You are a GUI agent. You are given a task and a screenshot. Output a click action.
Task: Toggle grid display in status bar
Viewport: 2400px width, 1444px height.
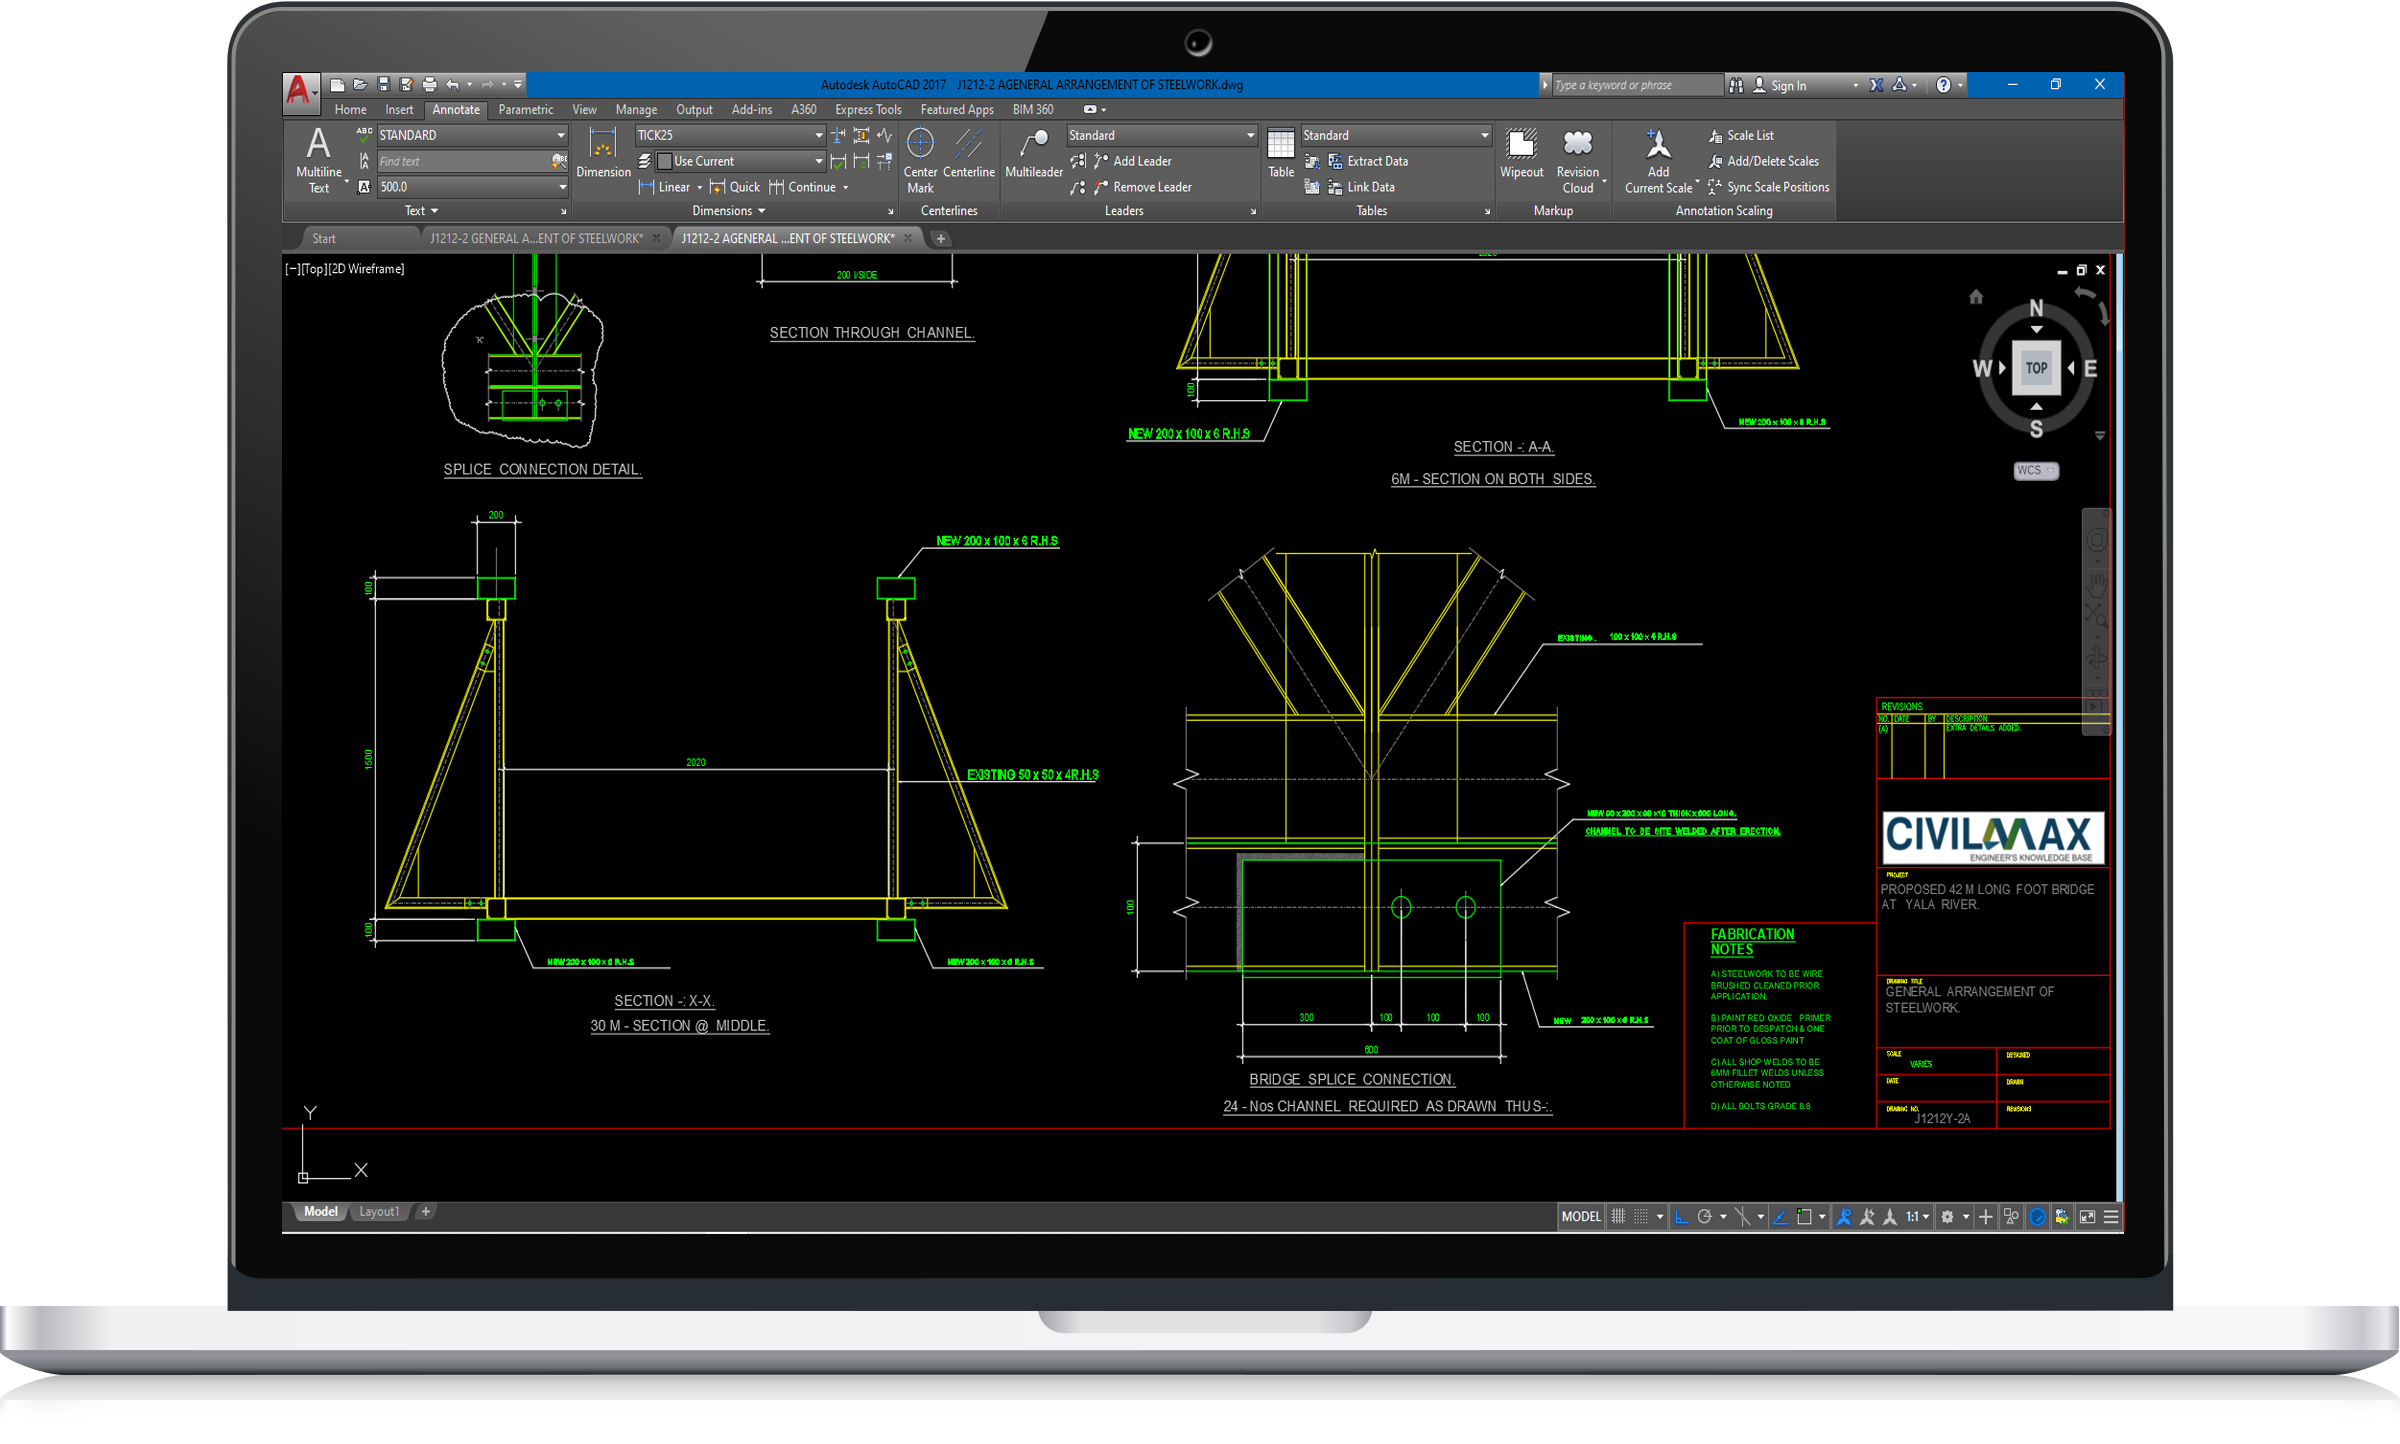pos(1617,1217)
